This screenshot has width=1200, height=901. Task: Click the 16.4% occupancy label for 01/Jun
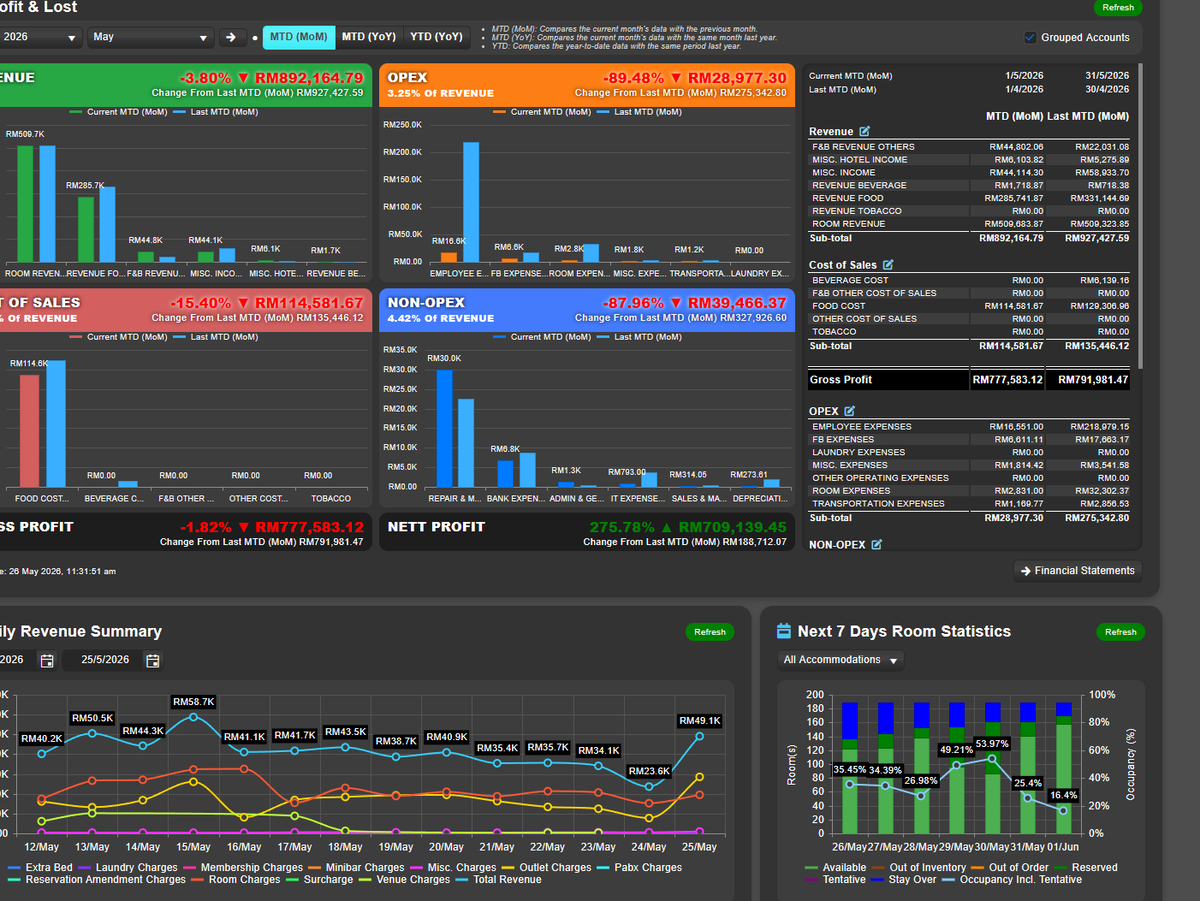(x=1064, y=795)
